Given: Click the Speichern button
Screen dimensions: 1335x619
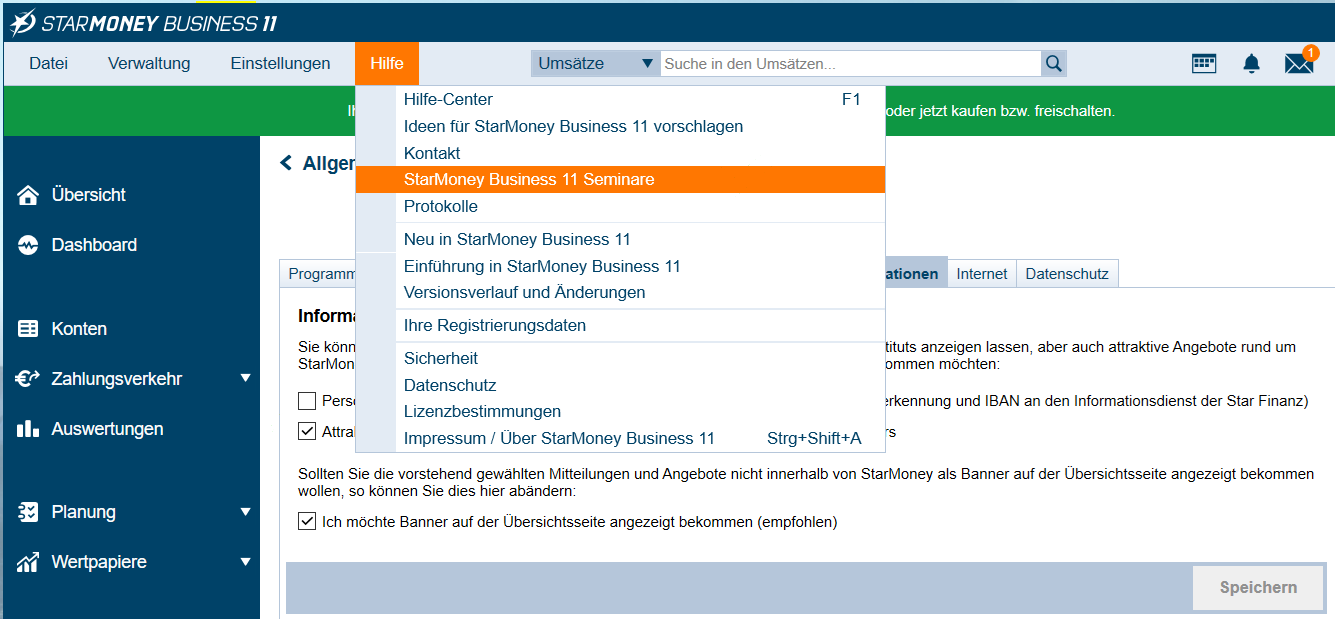Looking at the screenshot, I should 1257,587.
